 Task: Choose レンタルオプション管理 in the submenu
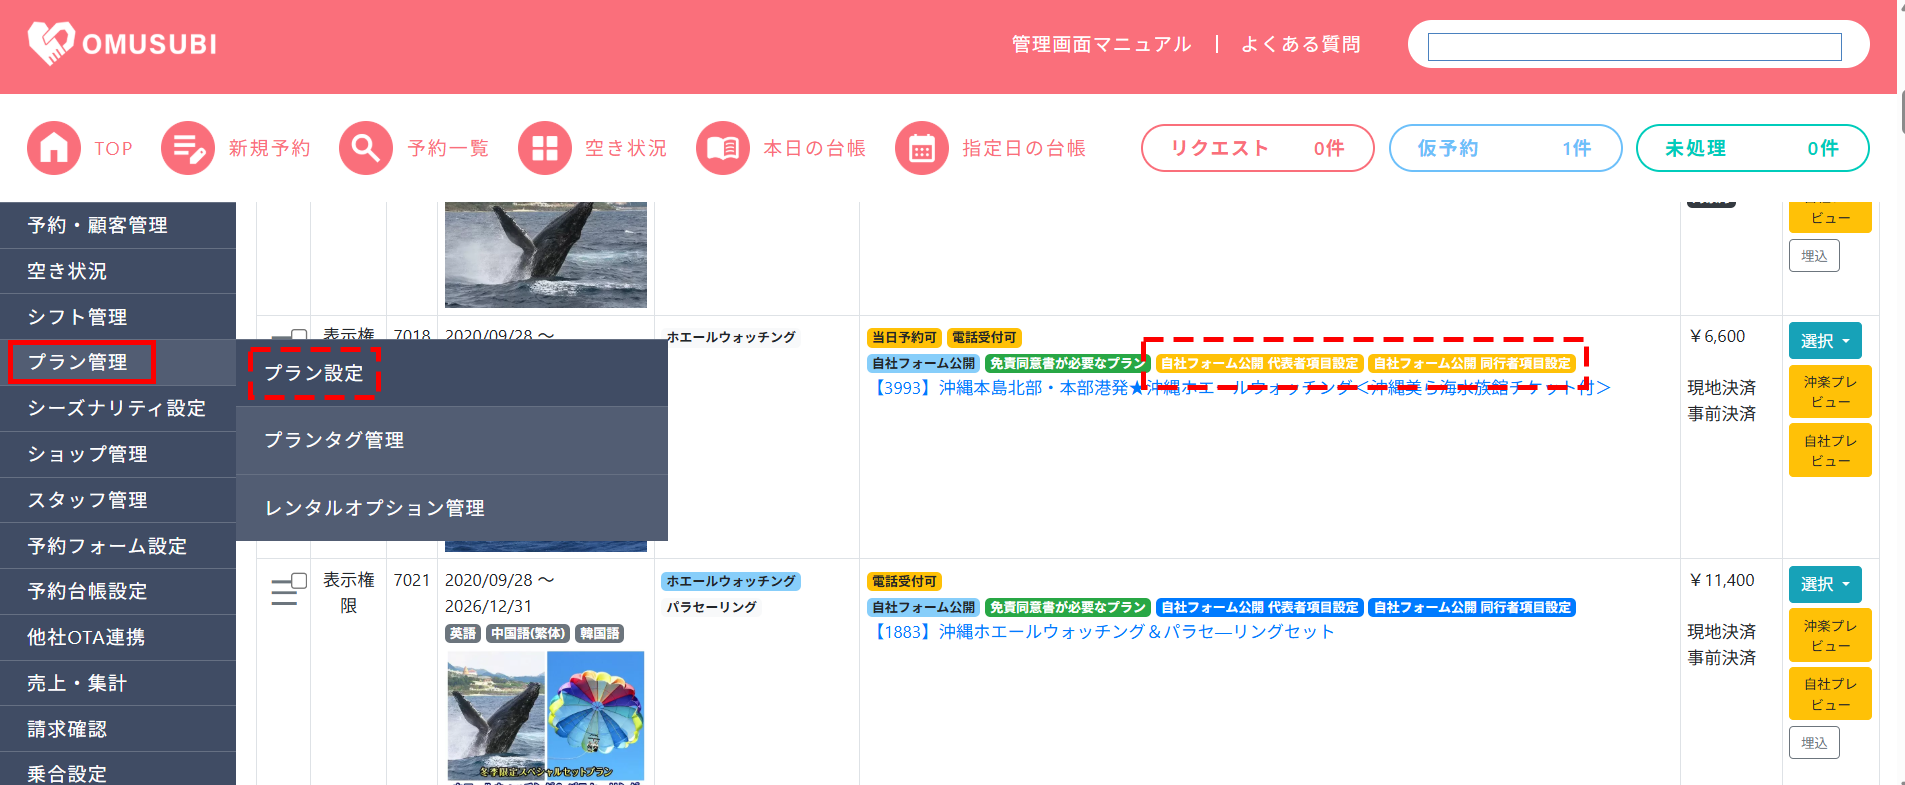374,508
